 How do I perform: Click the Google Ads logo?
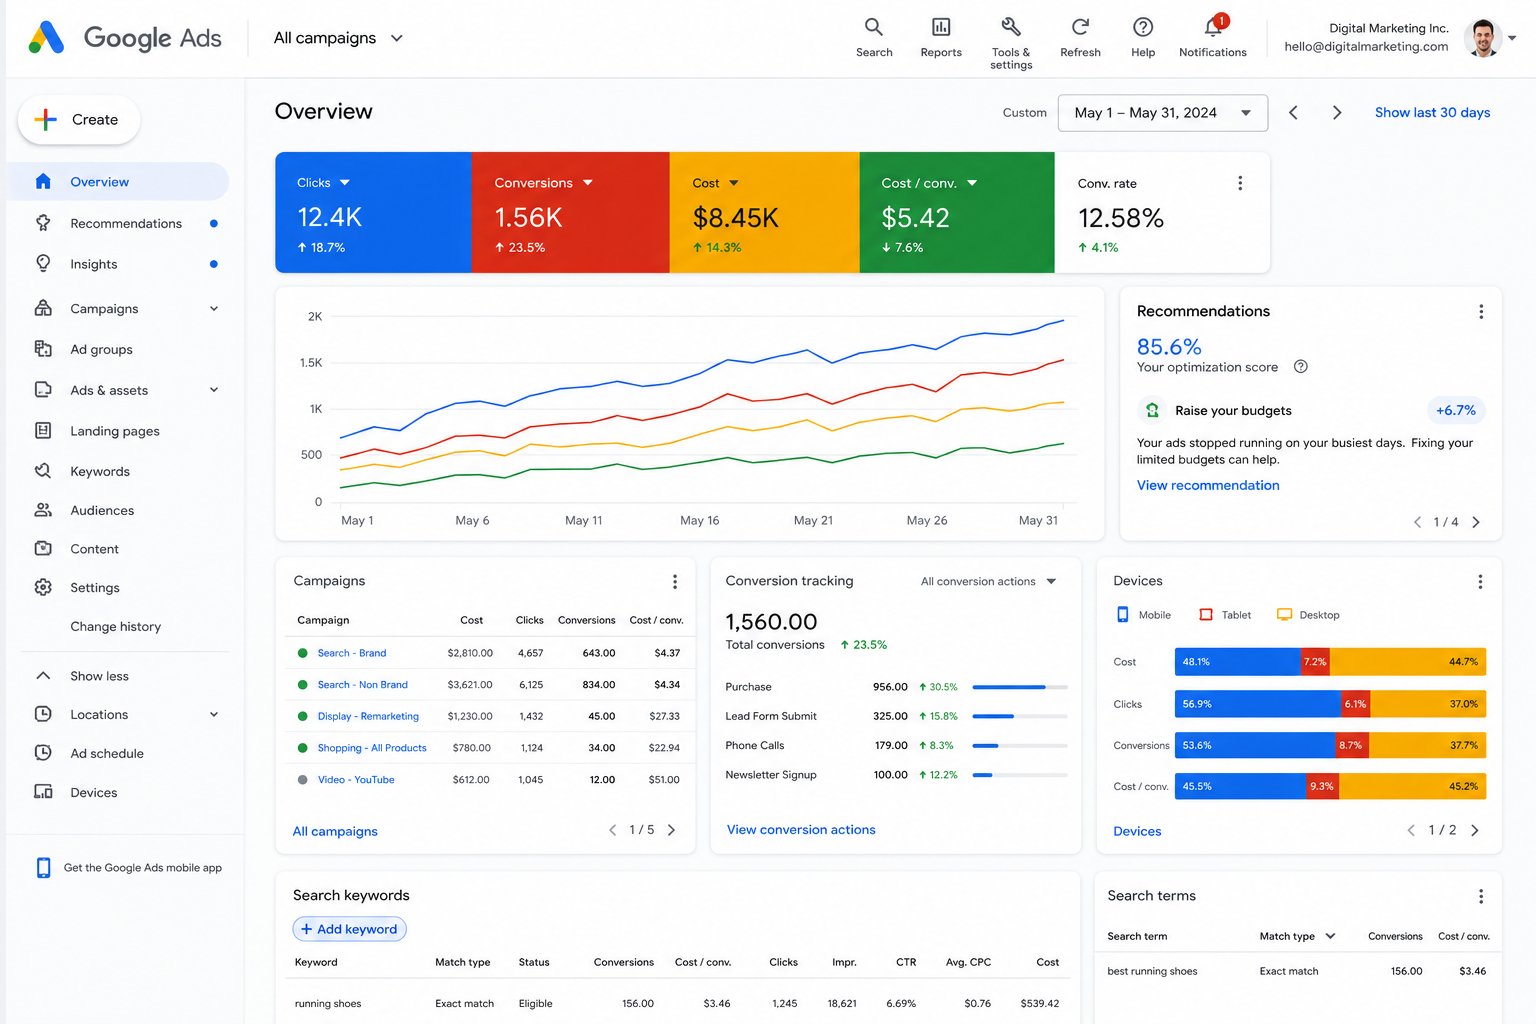[x=125, y=38]
